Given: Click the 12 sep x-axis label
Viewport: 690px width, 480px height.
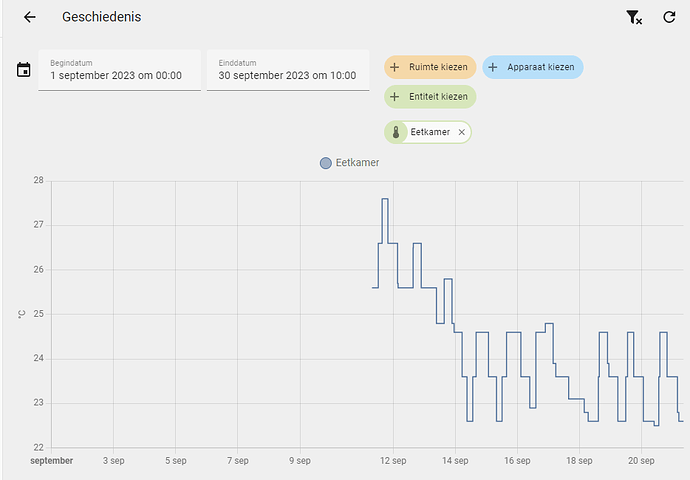Looking at the screenshot, I should [393, 461].
